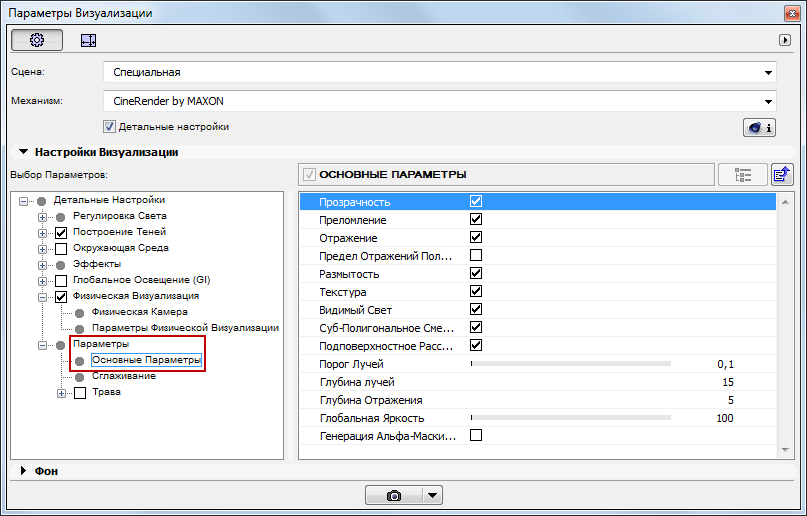The height and width of the screenshot is (516, 807).
Task: Expand the Окружающая Среда node
Action: (42, 250)
